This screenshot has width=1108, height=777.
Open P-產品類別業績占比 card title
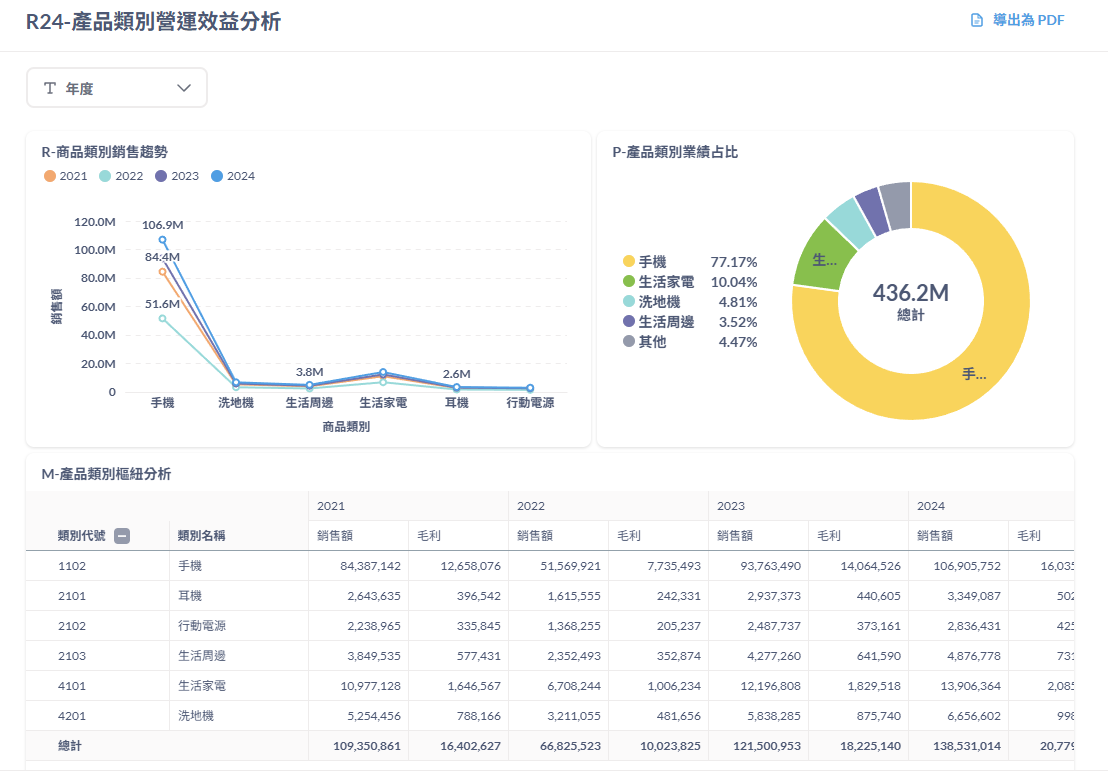coord(675,152)
